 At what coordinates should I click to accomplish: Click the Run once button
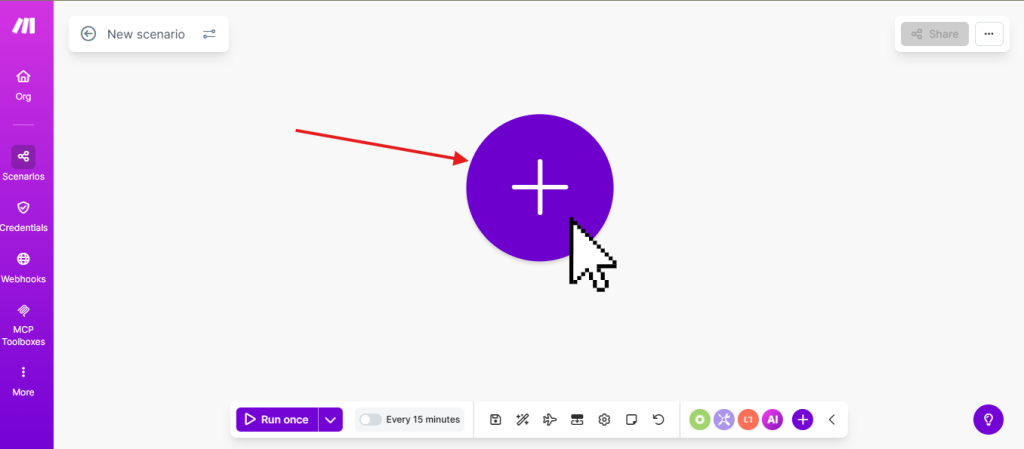pyautogui.click(x=277, y=420)
